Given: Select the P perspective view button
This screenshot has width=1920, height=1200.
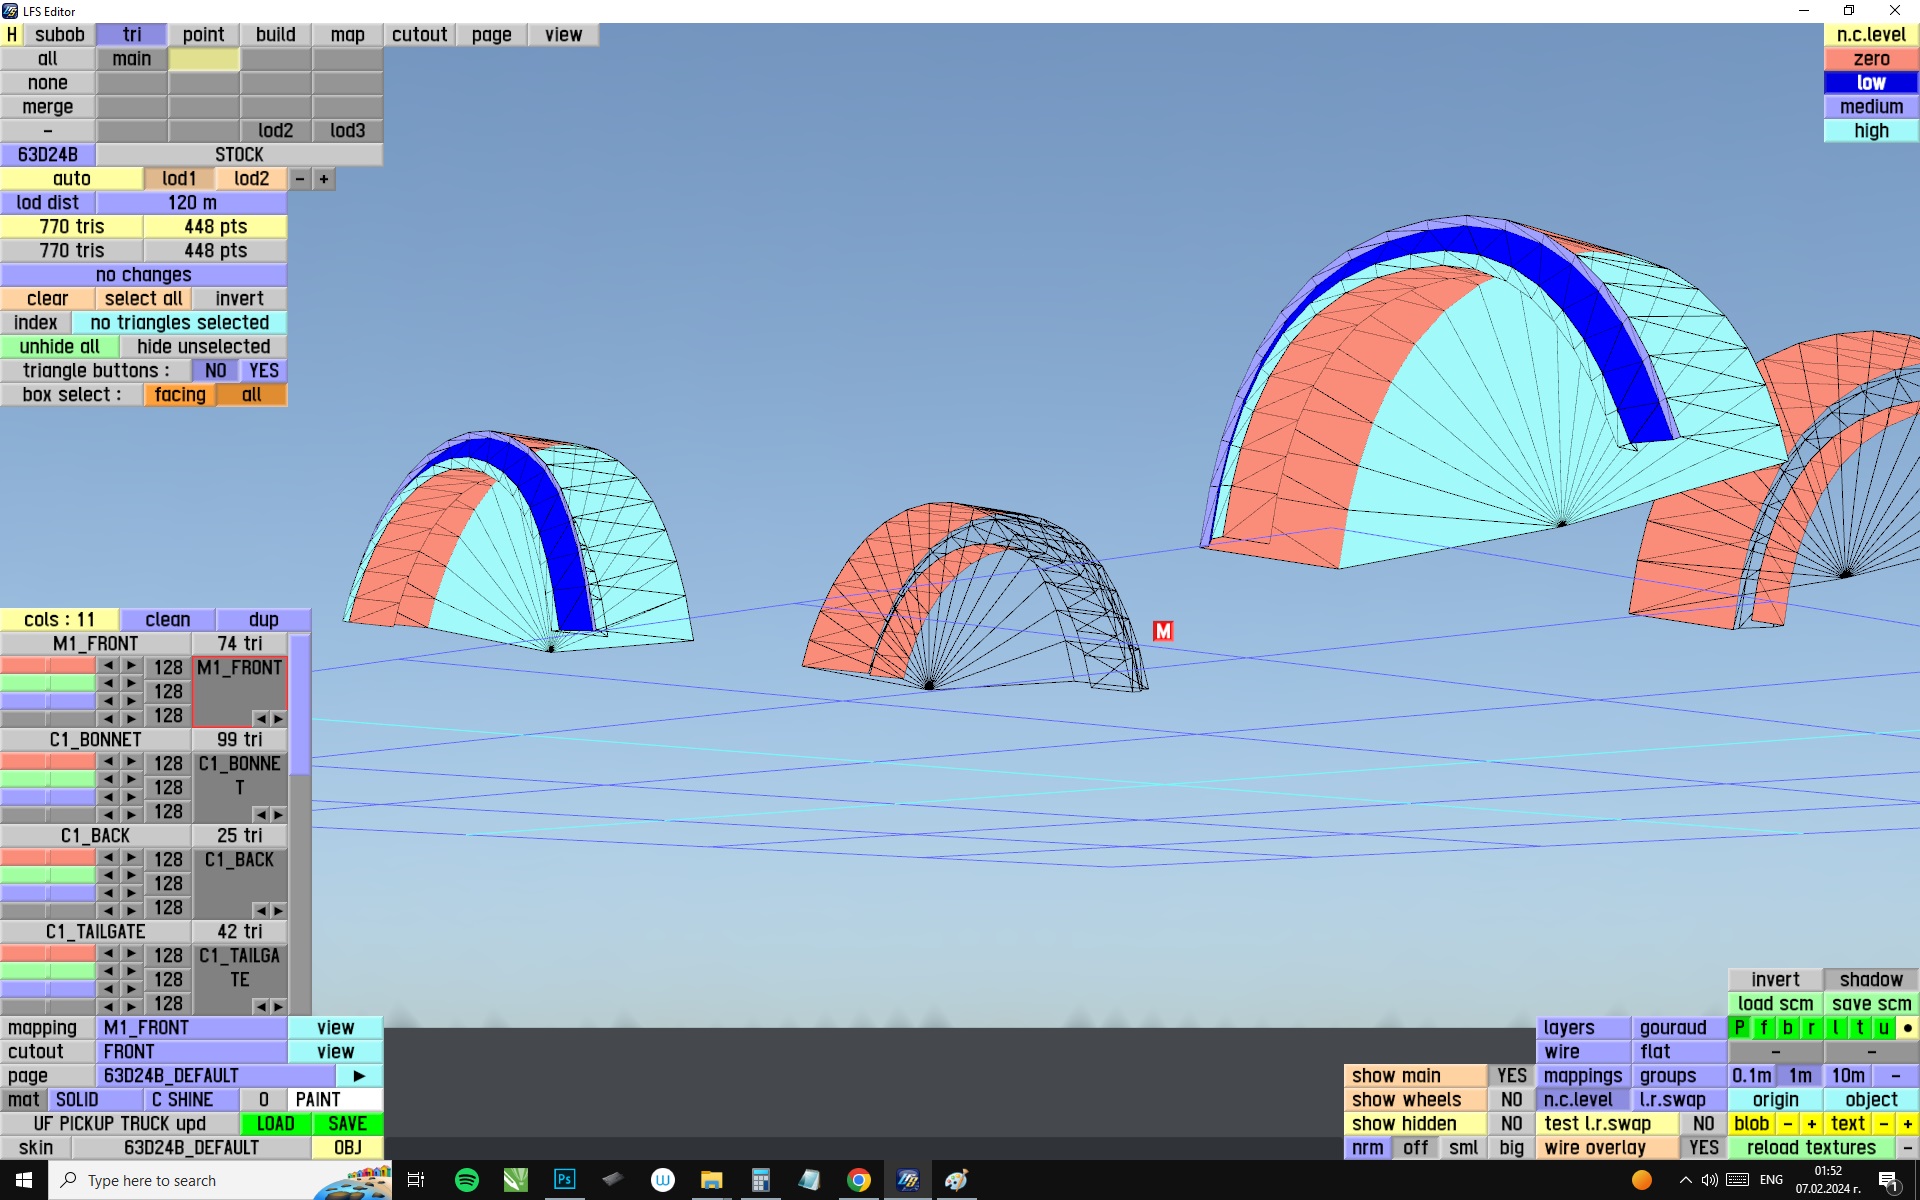Looking at the screenshot, I should [x=1740, y=1028].
